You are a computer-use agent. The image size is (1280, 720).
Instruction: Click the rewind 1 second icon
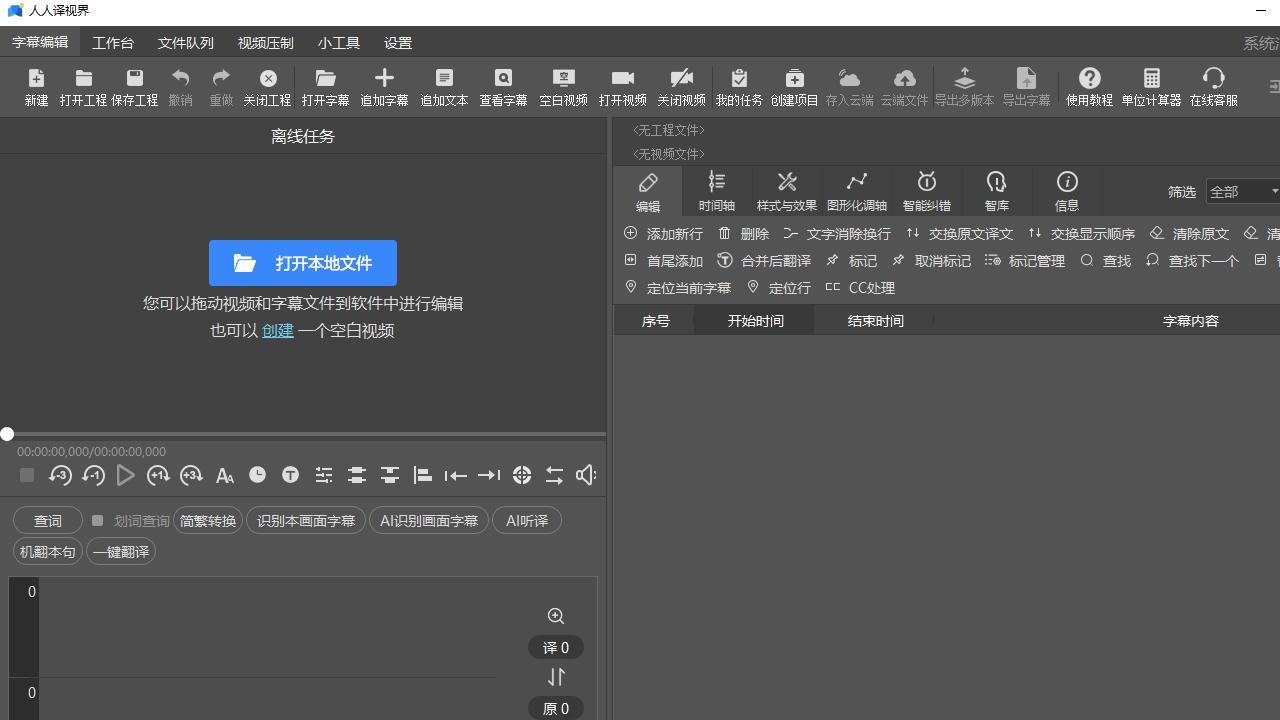pos(93,475)
